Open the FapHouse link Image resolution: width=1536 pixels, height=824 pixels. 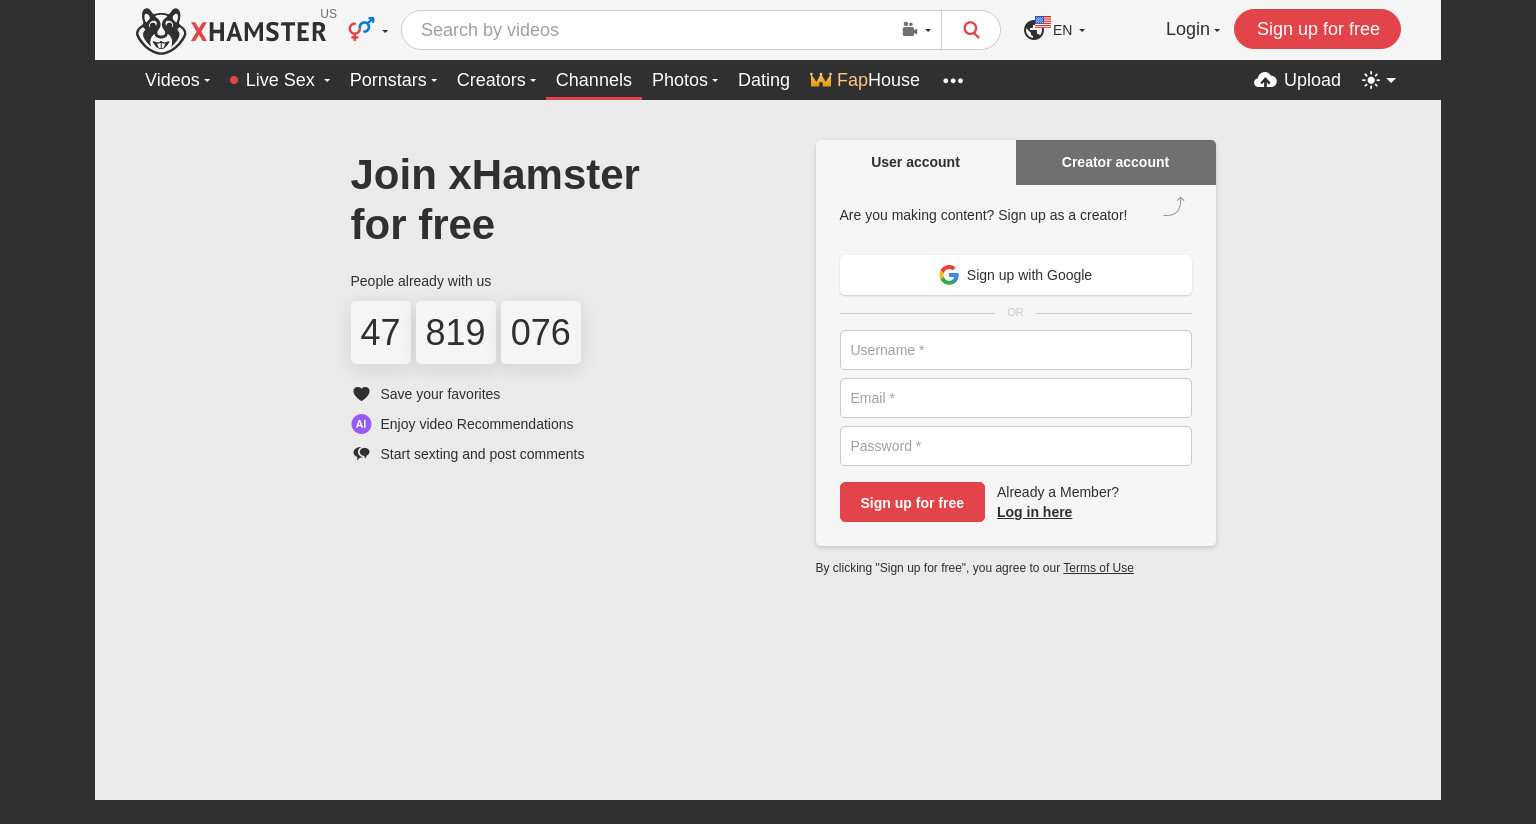[865, 80]
